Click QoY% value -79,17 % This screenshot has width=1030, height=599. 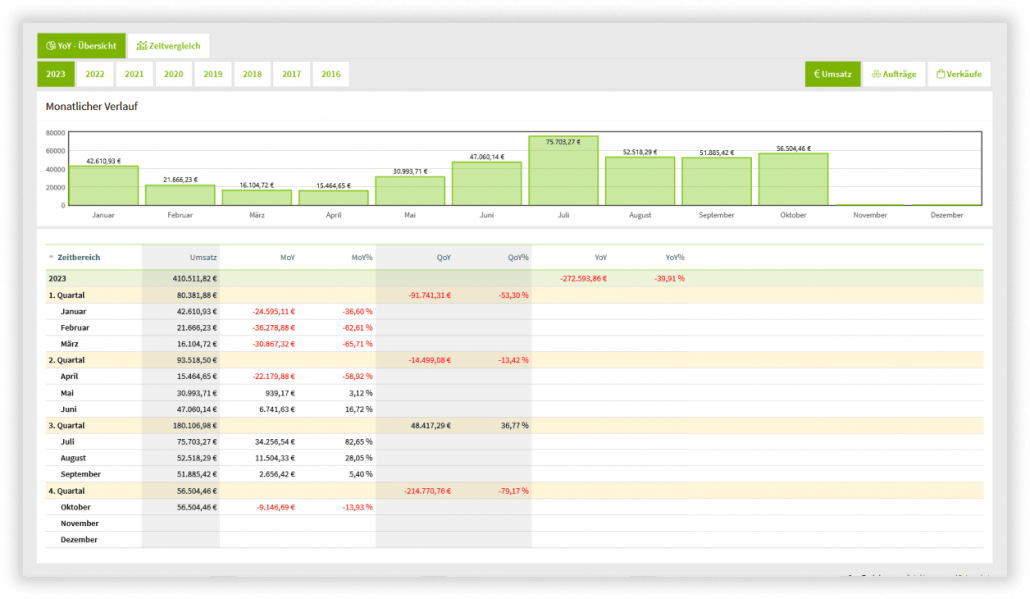pyautogui.click(x=513, y=491)
